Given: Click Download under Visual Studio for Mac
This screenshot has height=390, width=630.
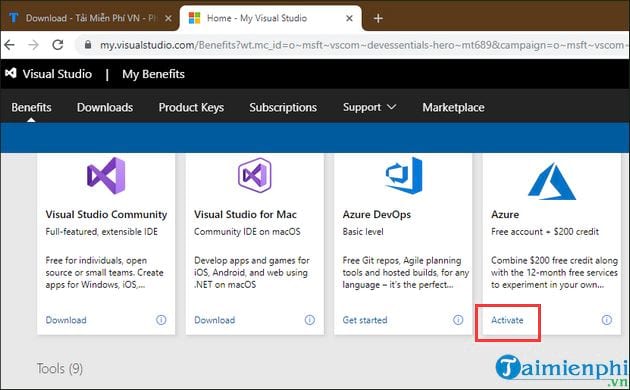Looking at the screenshot, I should pyautogui.click(x=215, y=320).
